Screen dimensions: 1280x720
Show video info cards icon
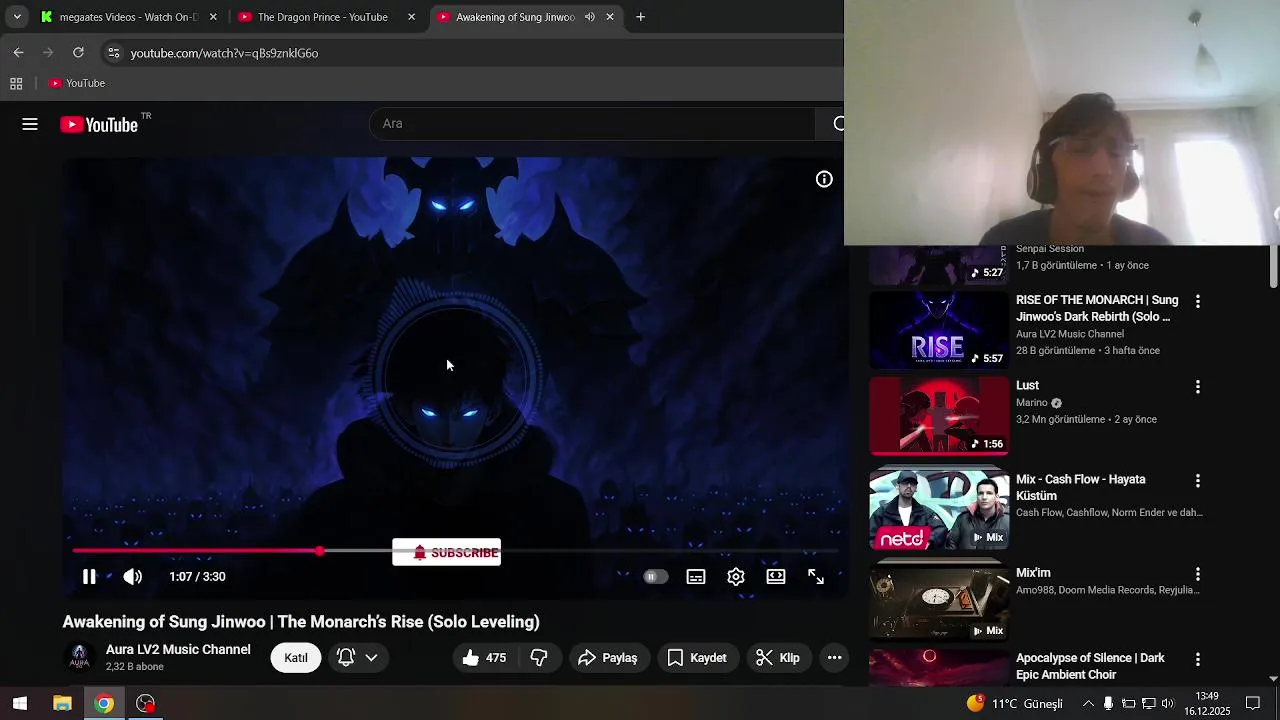824,179
